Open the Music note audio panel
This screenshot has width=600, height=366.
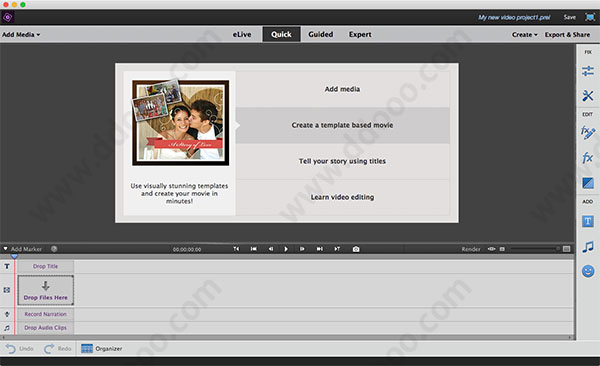(x=588, y=247)
